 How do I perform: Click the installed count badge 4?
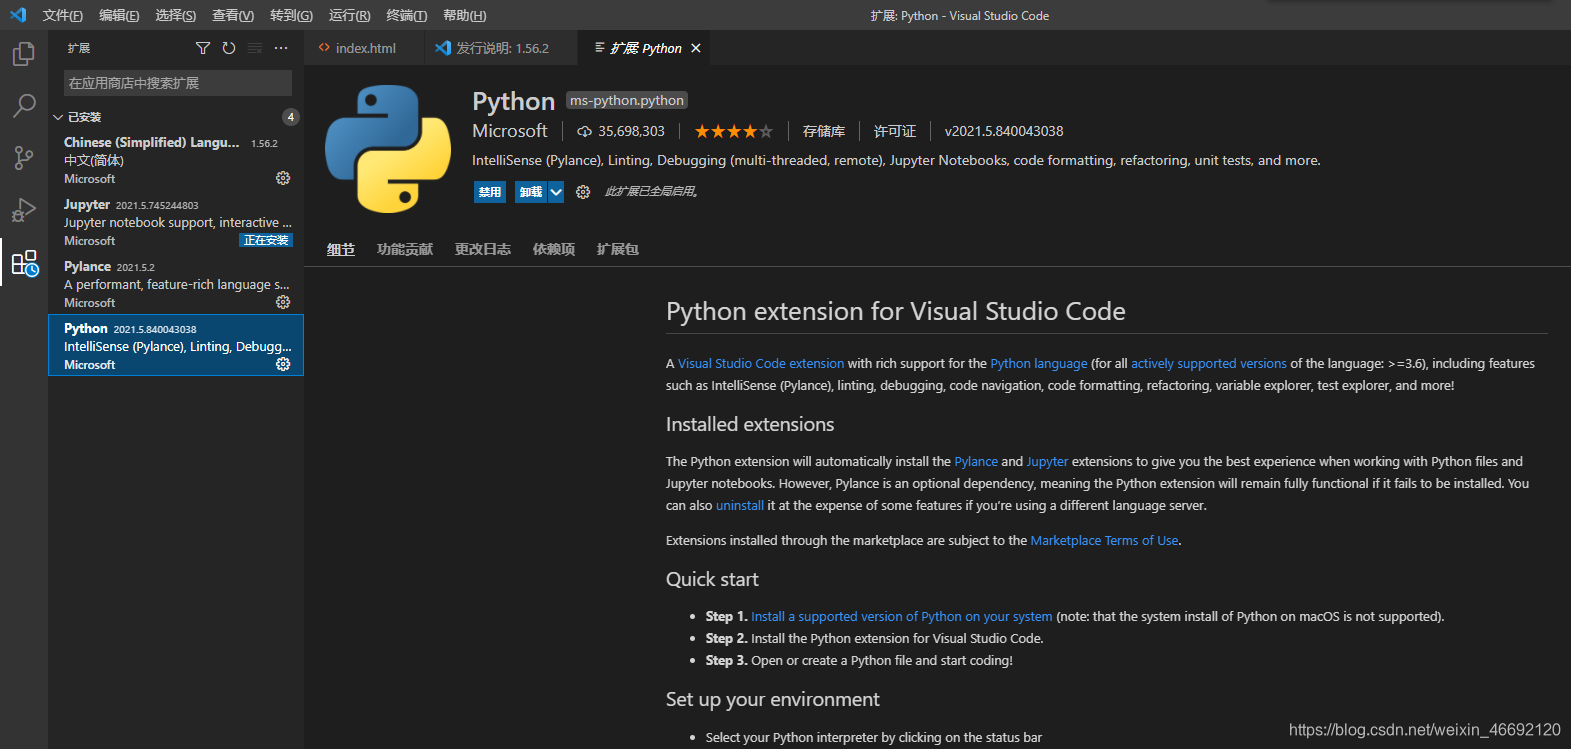click(291, 117)
